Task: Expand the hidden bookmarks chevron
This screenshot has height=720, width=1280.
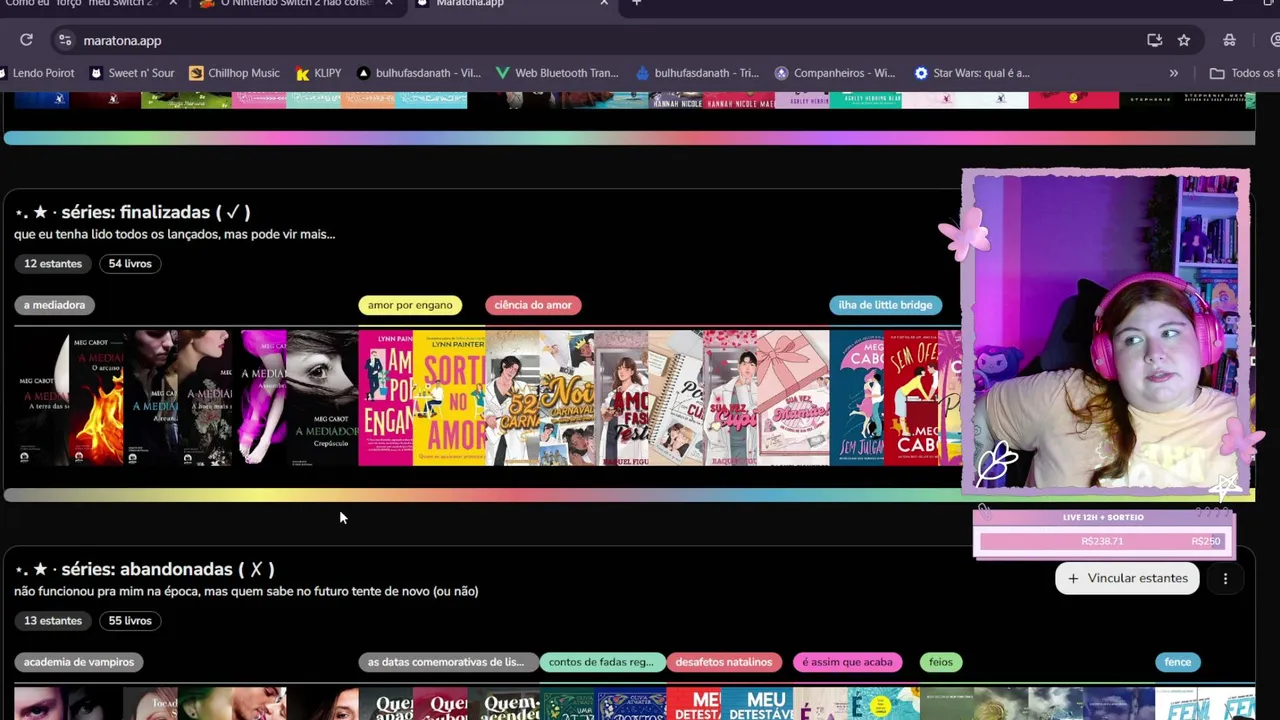Action: tap(1174, 73)
